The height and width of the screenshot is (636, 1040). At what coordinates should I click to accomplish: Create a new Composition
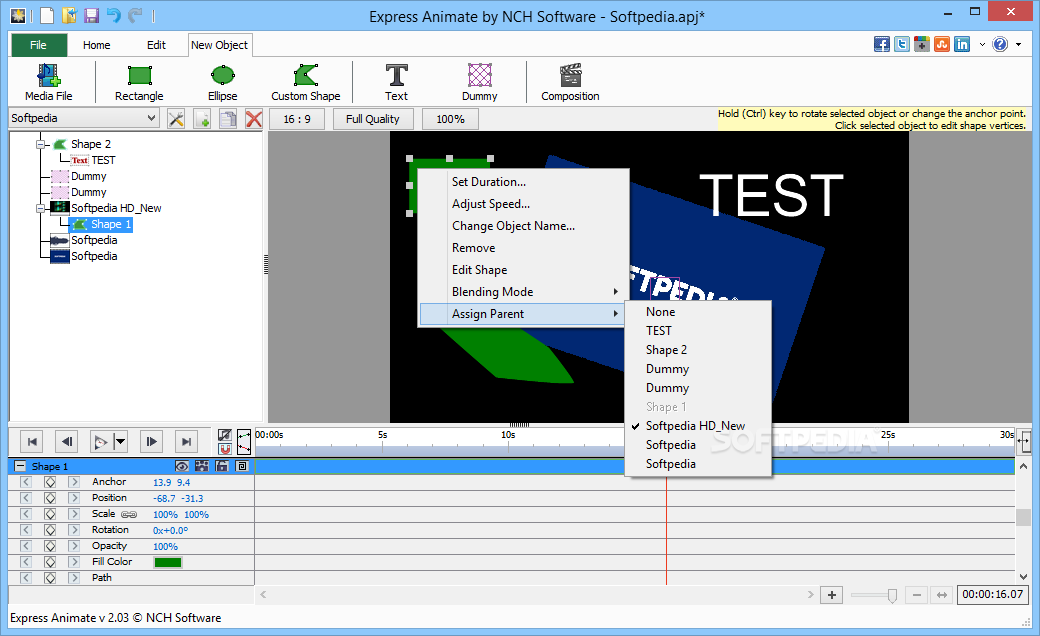point(570,82)
